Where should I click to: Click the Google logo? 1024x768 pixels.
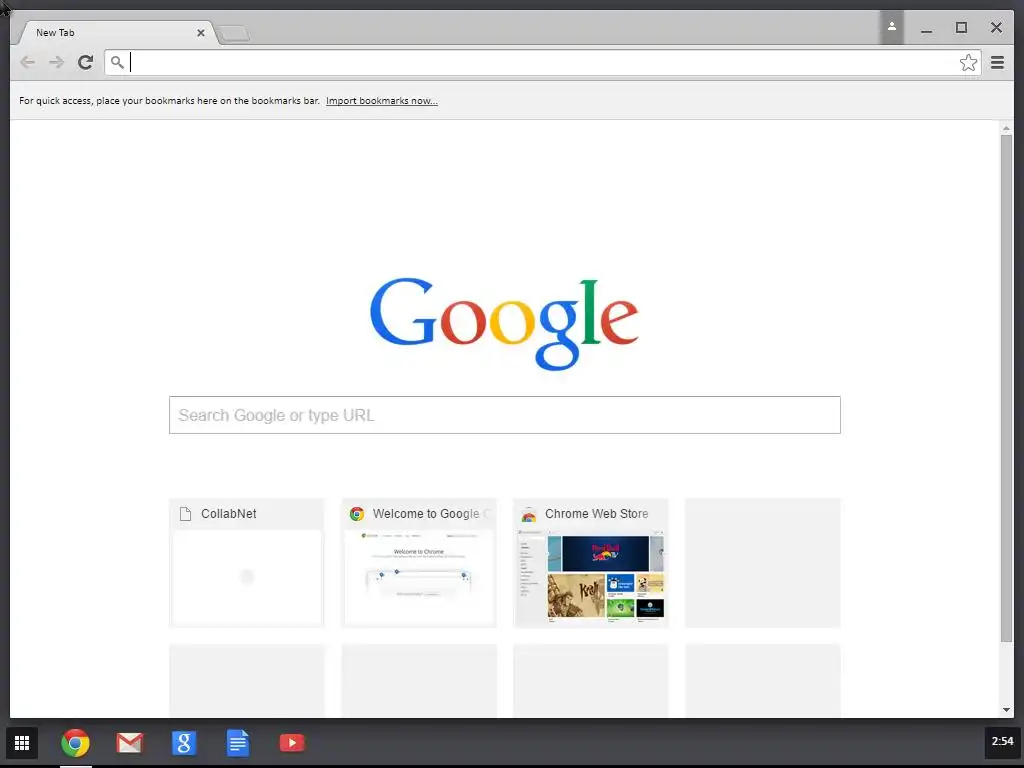click(x=504, y=324)
